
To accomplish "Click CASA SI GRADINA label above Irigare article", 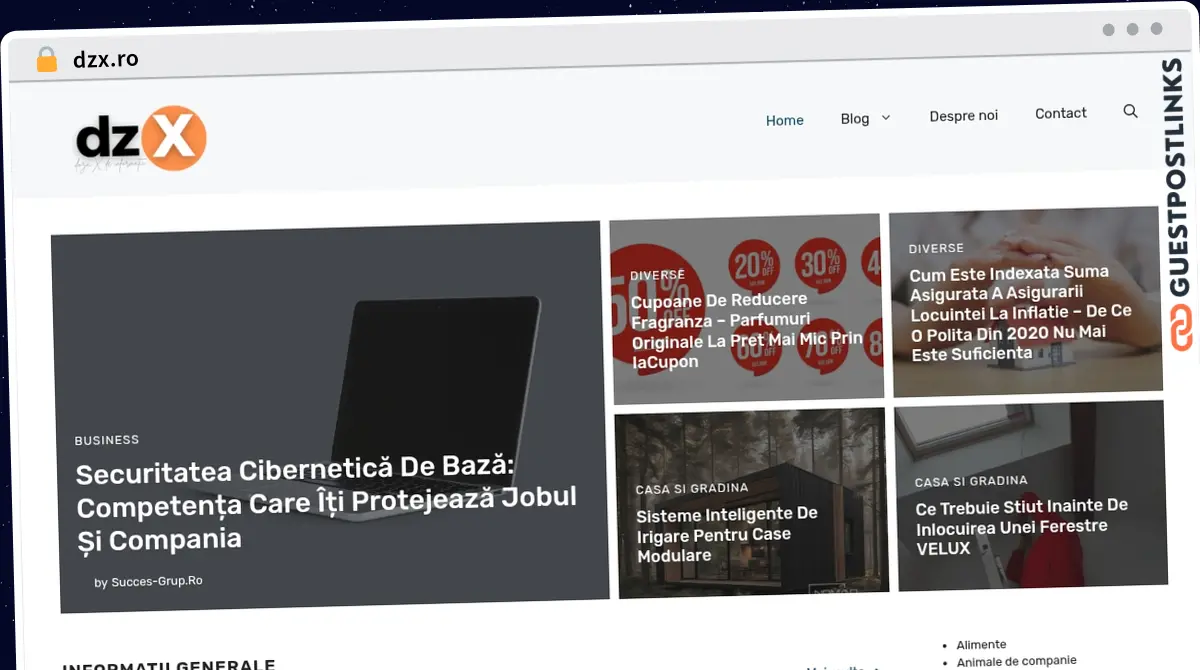I will point(692,489).
